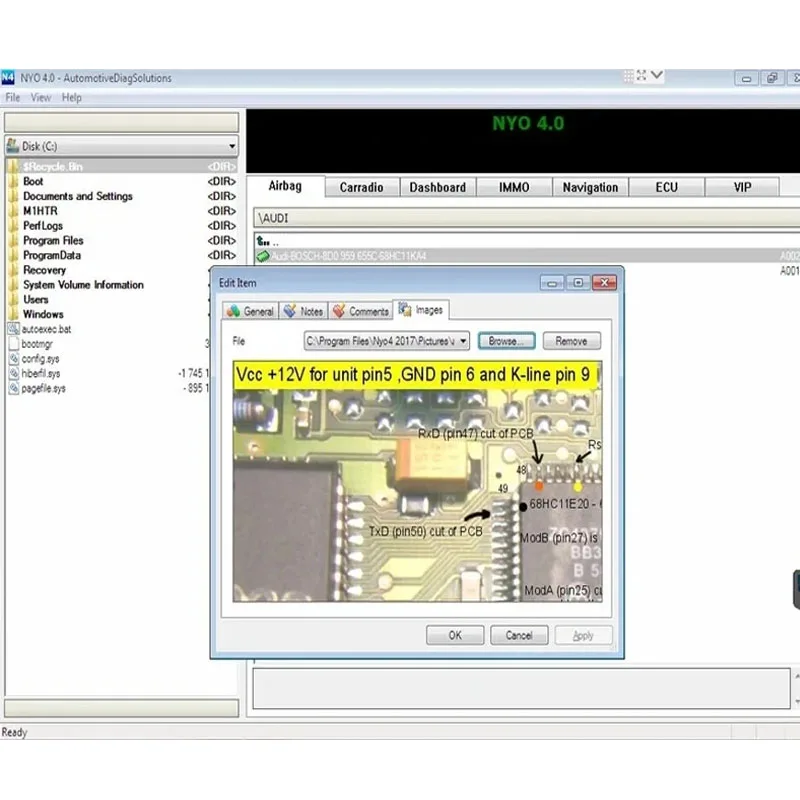Open the File menu
The image size is (800, 800).
click(13, 97)
